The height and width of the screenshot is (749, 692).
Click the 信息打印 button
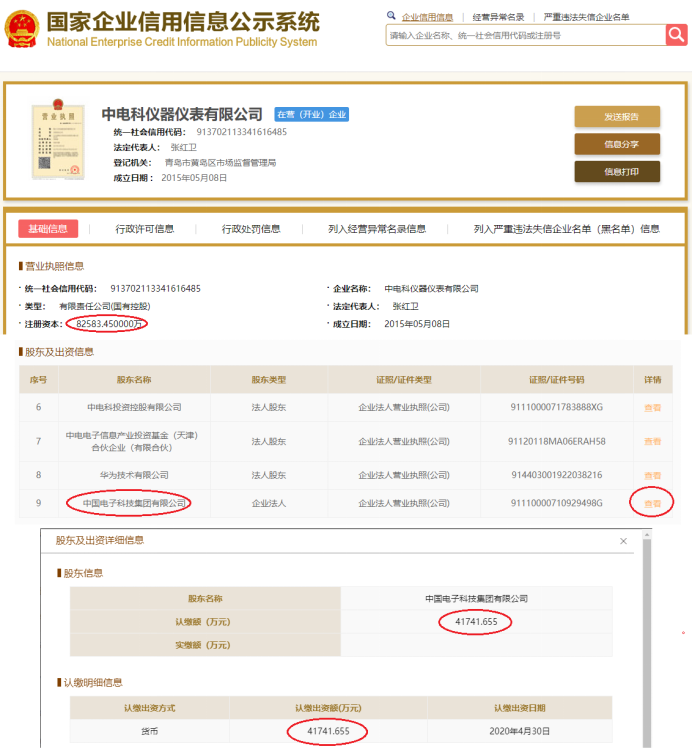(617, 171)
